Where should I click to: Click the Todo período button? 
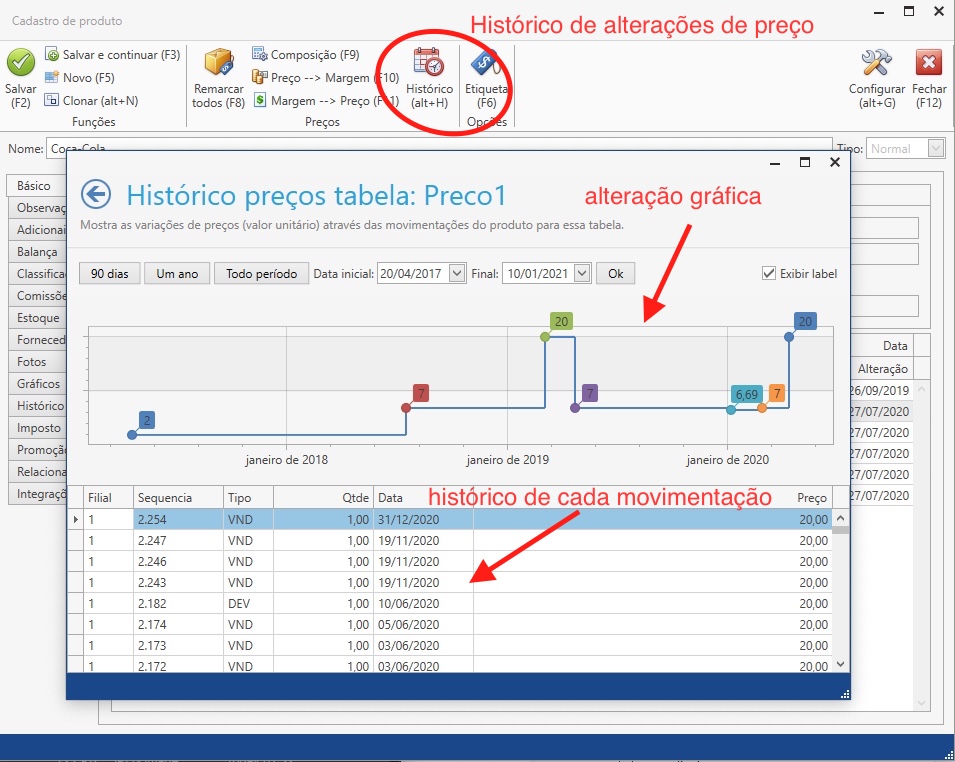tap(261, 272)
